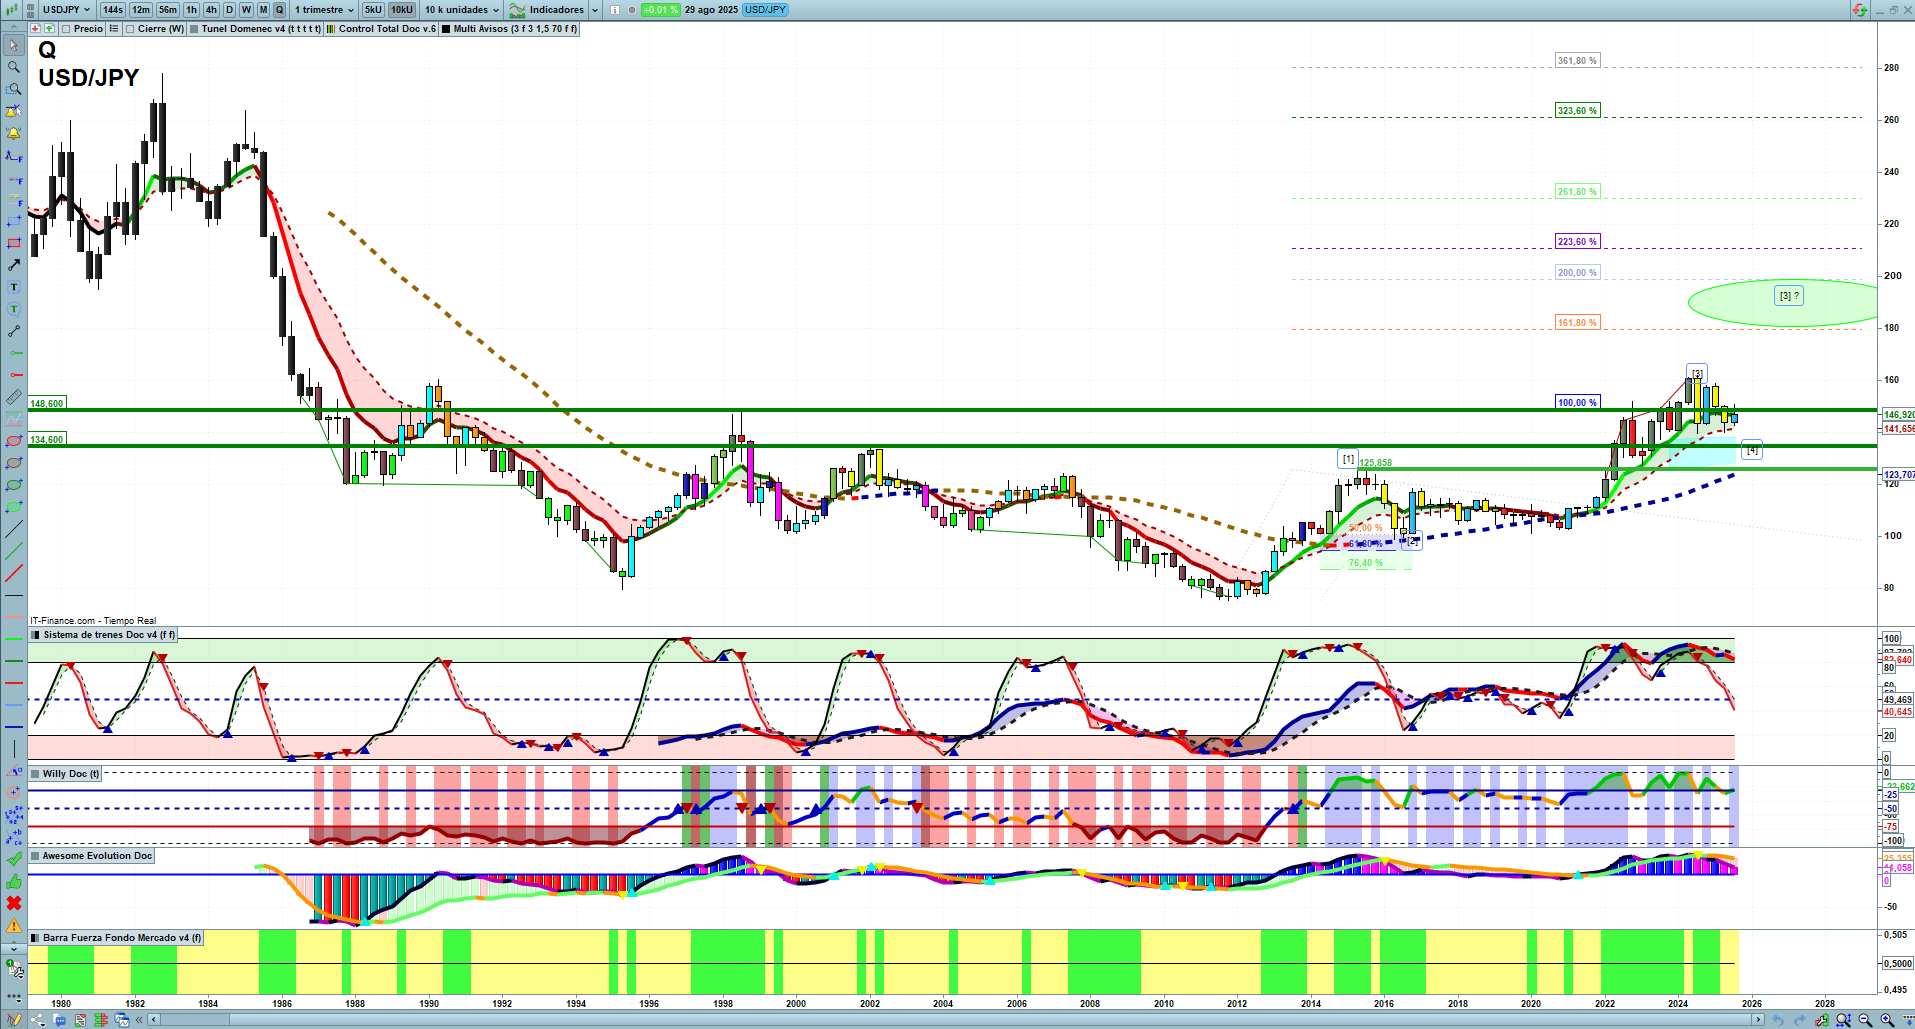
Task: Expand the 1 trimestre timeframe dropdown
Action: pyautogui.click(x=323, y=10)
